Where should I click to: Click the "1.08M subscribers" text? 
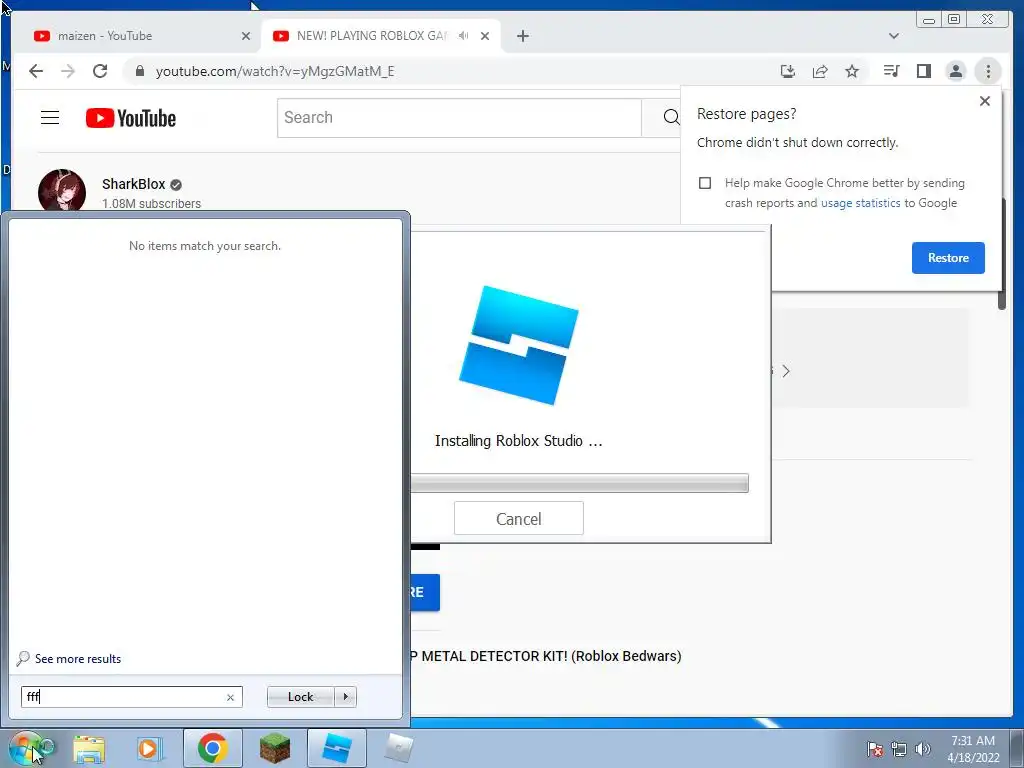point(152,204)
